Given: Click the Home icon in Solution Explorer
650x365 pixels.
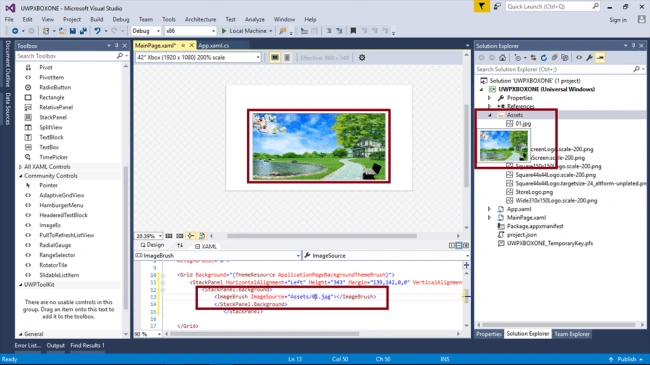Looking at the screenshot, I should (x=502, y=58).
